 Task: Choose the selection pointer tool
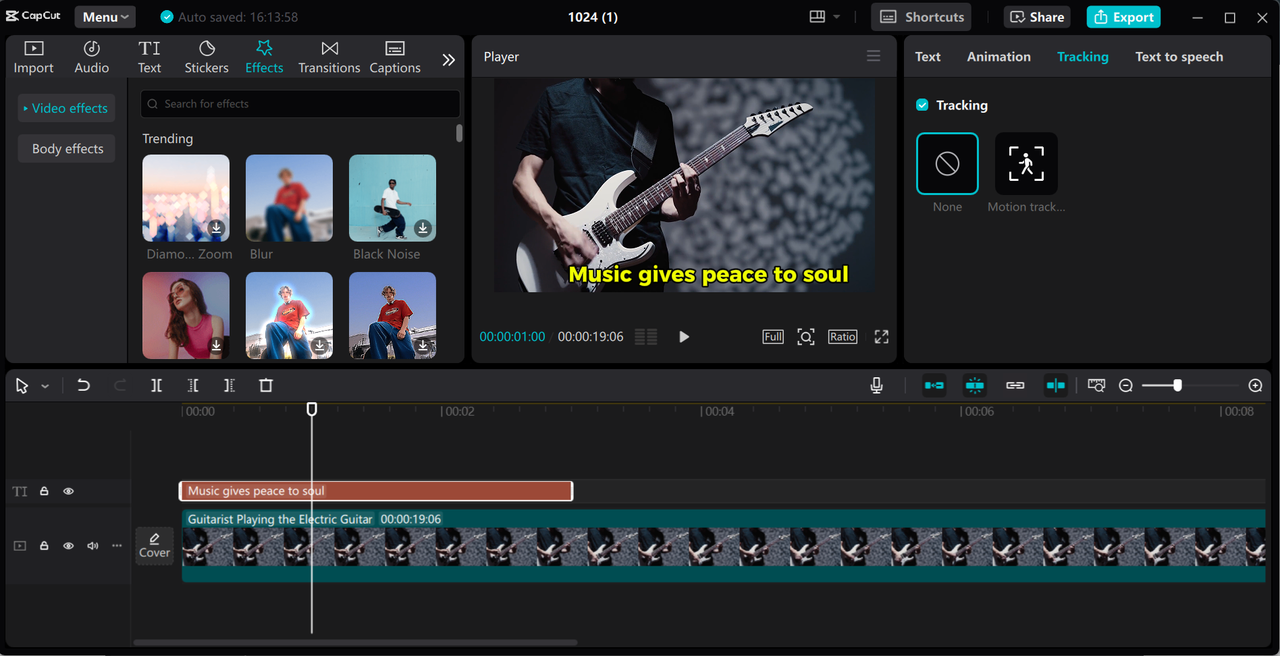(x=22, y=385)
